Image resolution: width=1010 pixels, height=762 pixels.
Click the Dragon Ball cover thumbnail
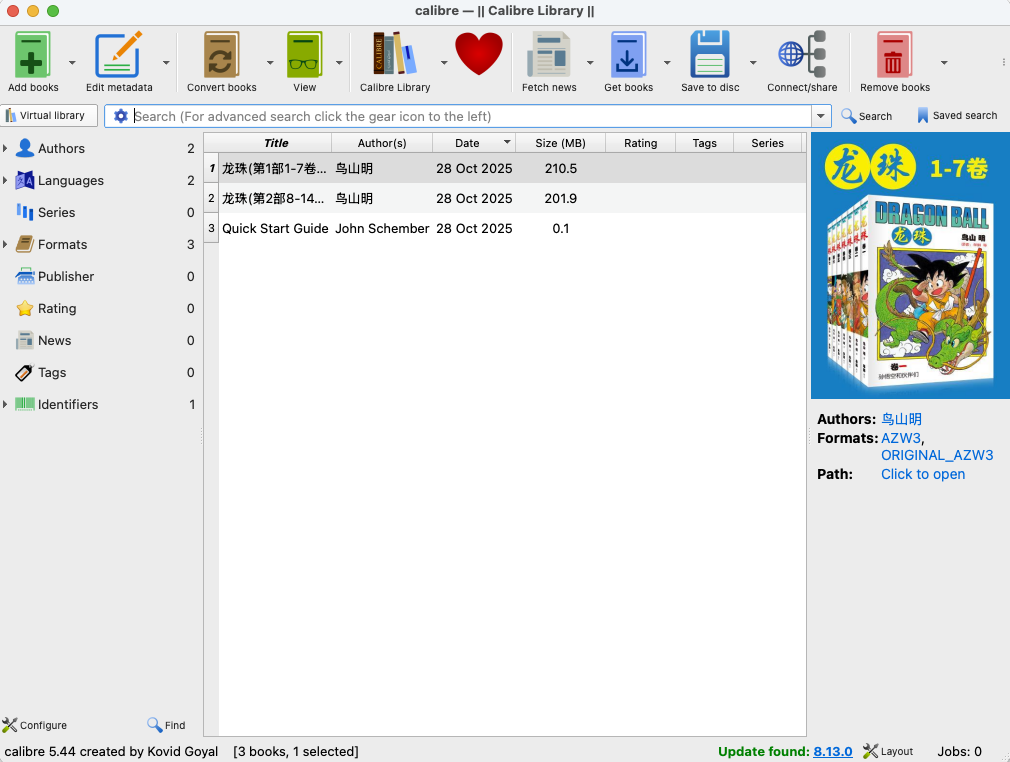(909, 266)
